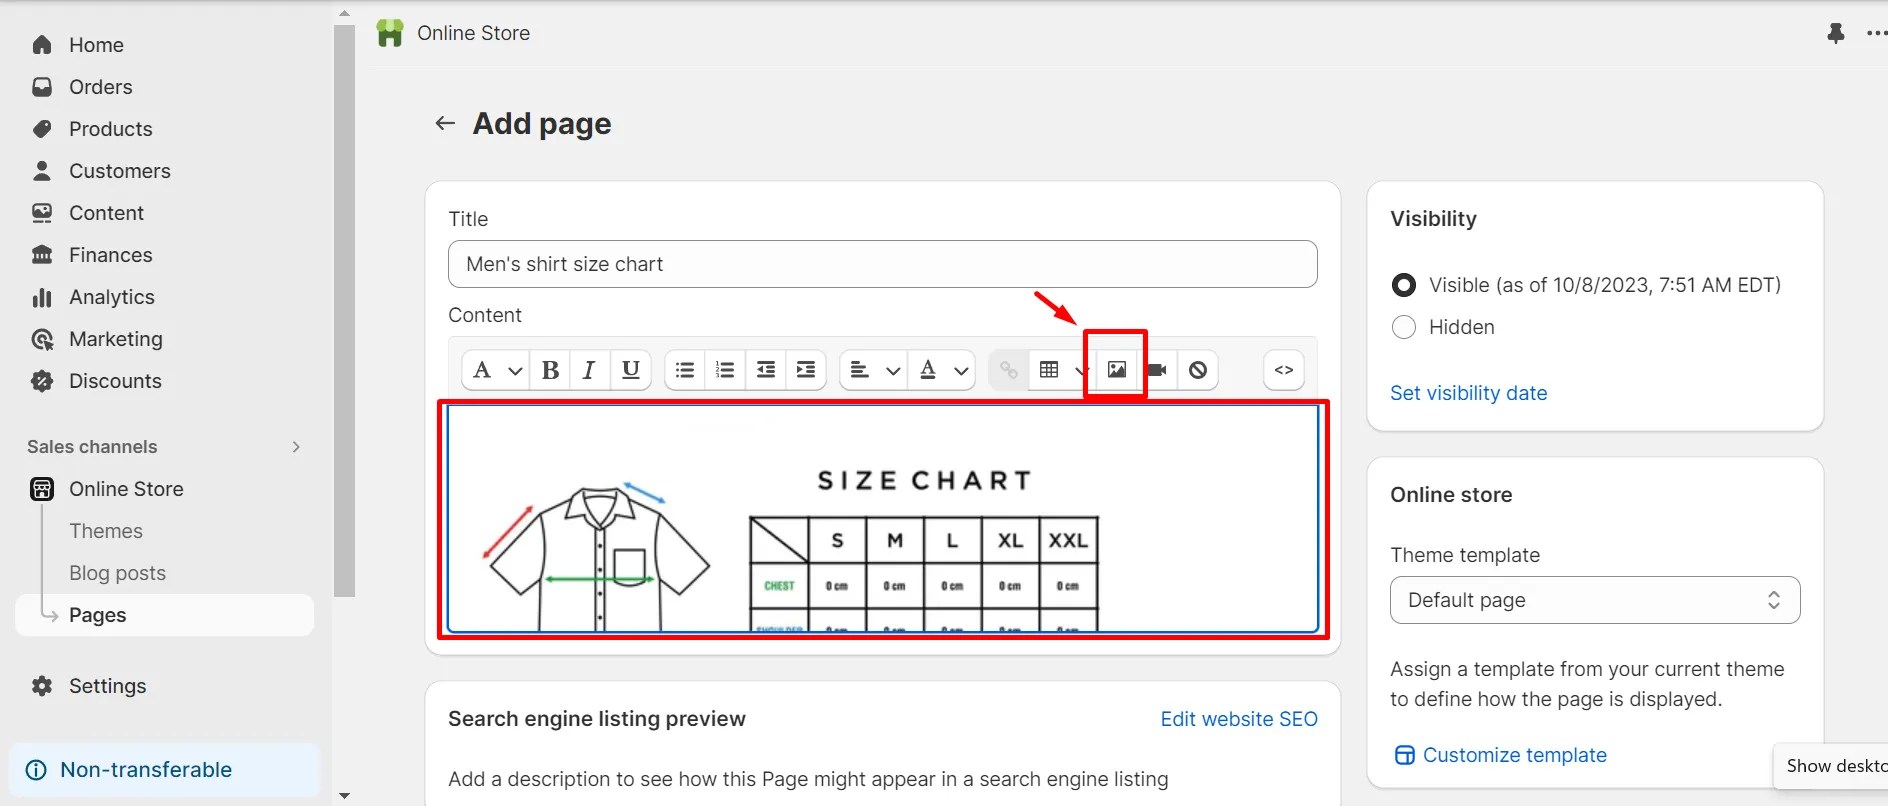Show HTML source code view
This screenshot has width=1888, height=806.
point(1284,370)
